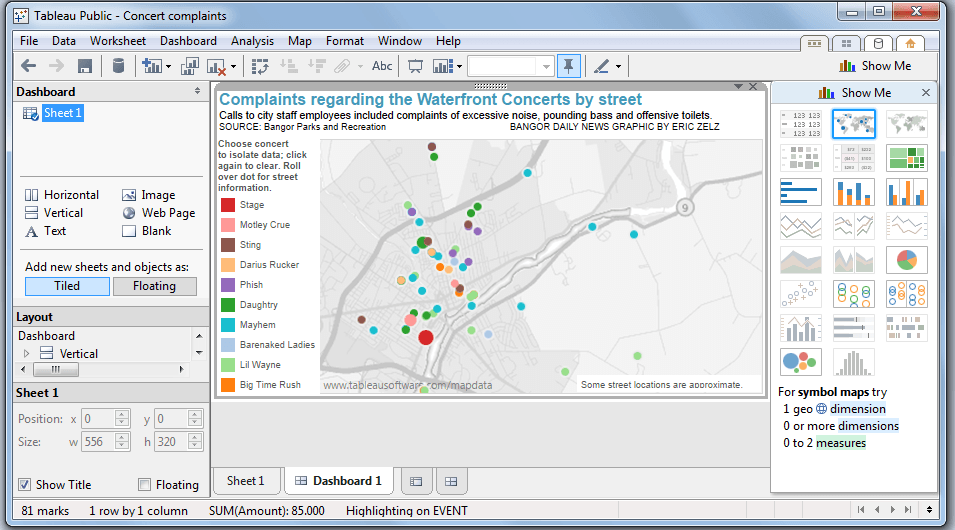Click the Show/Hide Cards chart icon
This screenshot has width=955, height=530.
pos(443,66)
